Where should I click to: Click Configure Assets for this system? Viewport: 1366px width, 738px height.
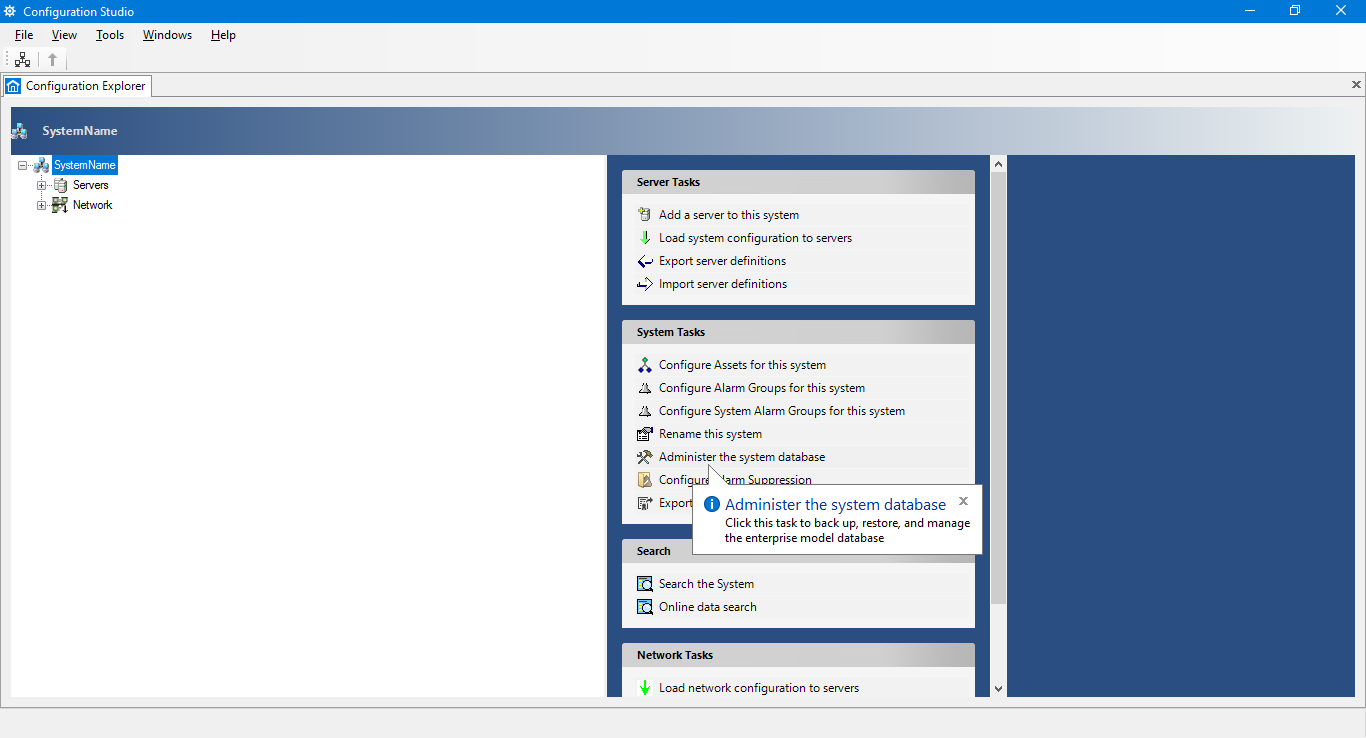tap(742, 365)
